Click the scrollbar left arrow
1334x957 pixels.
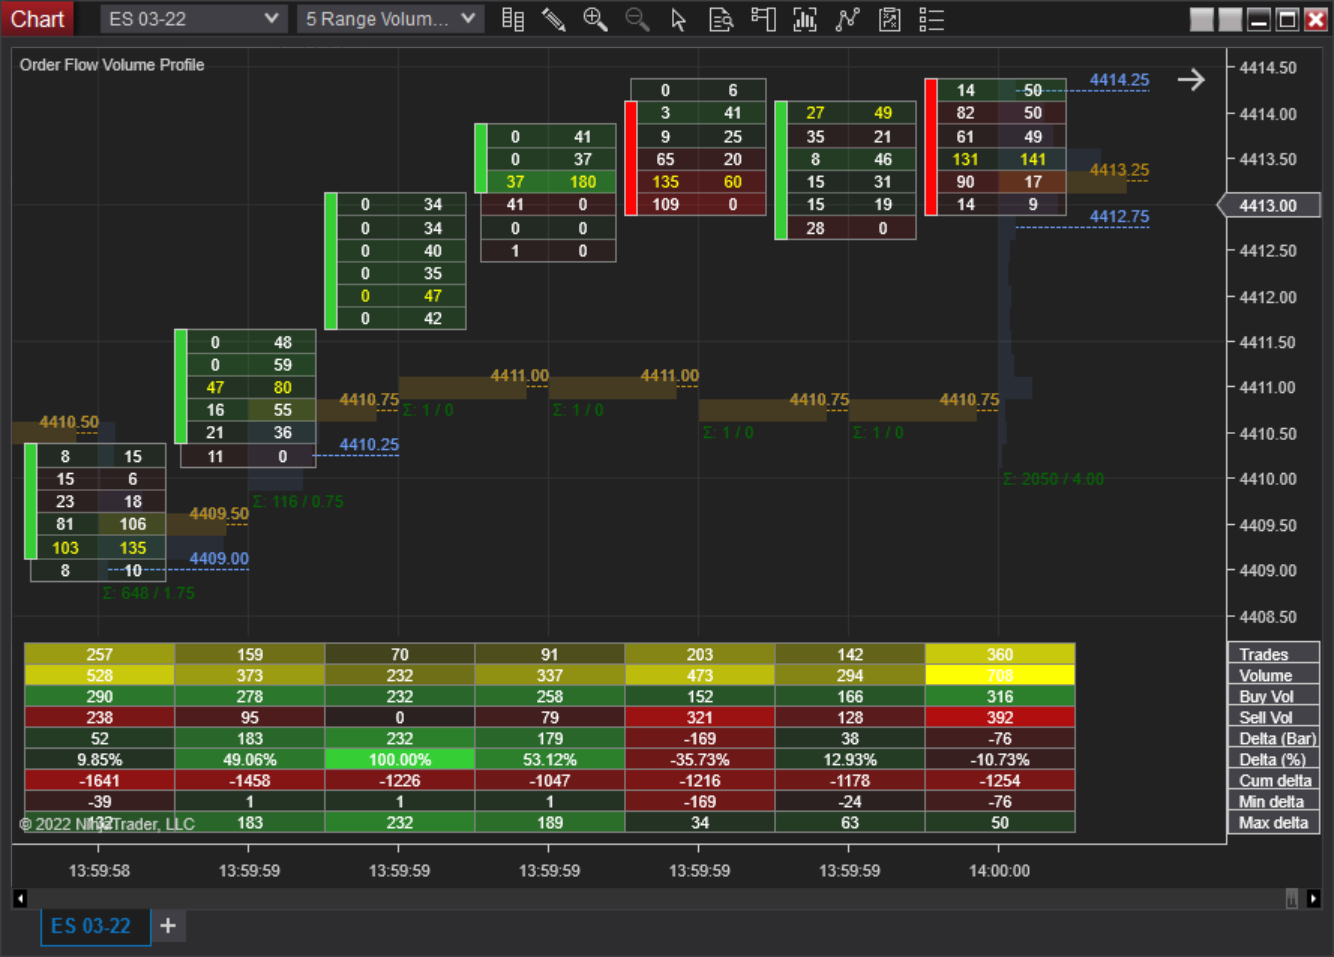click(x=20, y=898)
